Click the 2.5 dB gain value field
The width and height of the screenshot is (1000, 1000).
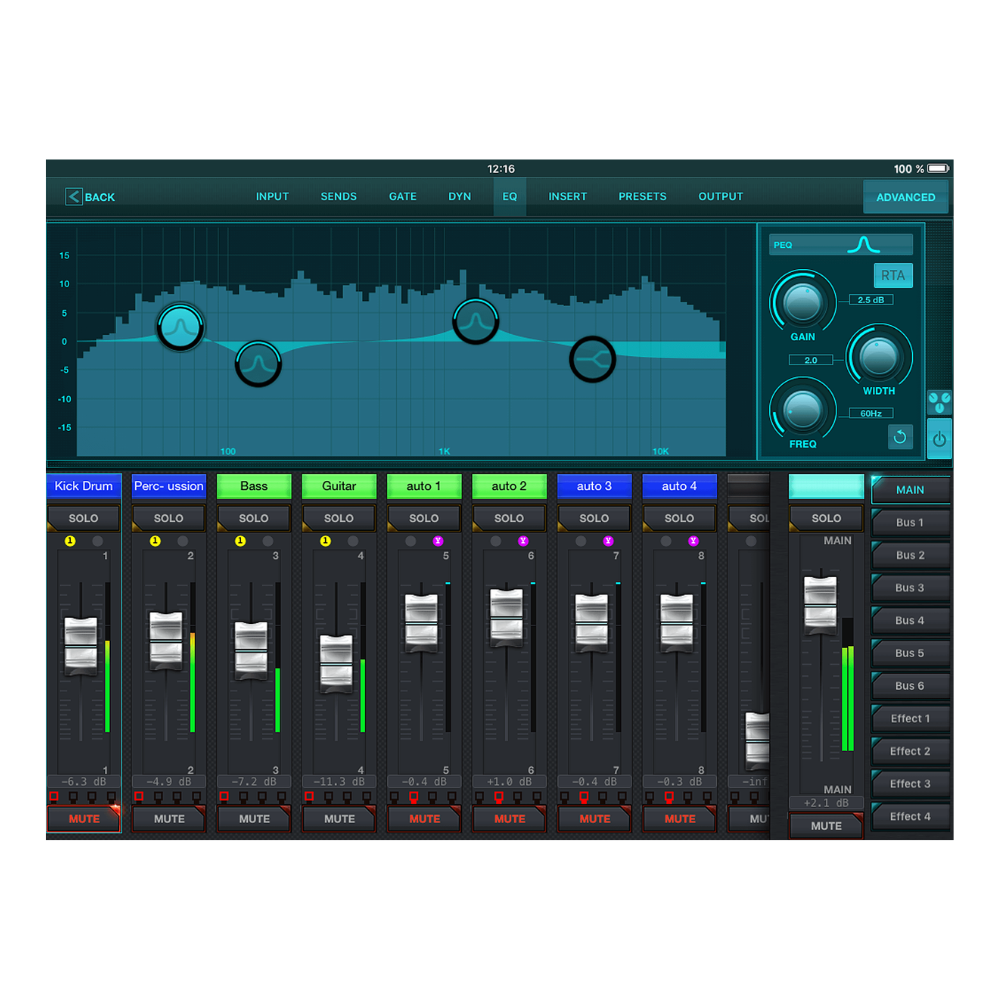[869, 298]
